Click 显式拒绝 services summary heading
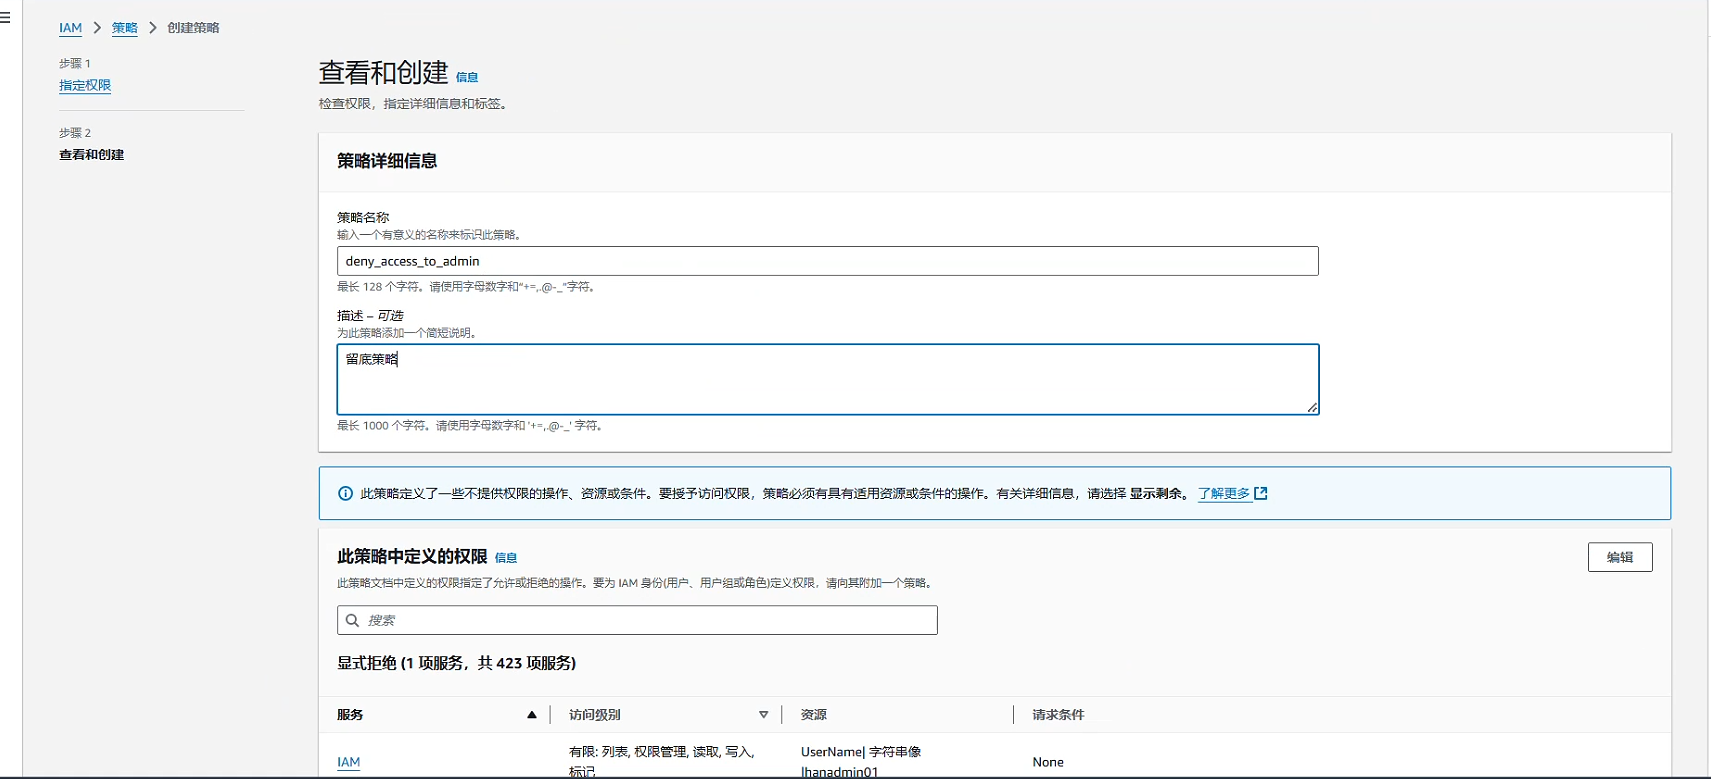The width and height of the screenshot is (1711, 779). coord(456,663)
